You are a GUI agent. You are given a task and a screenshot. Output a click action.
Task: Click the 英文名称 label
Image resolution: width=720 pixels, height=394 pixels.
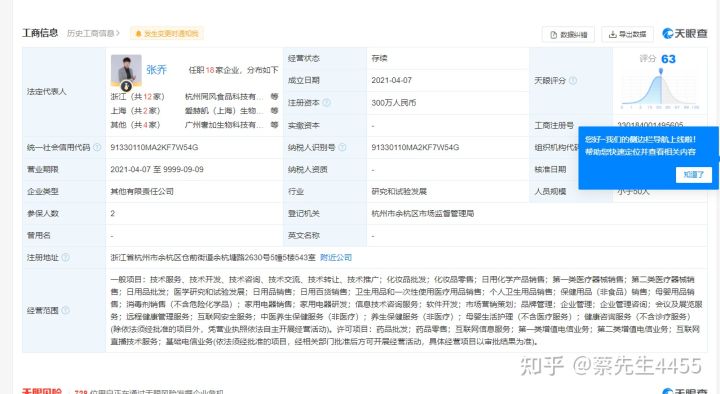(x=304, y=236)
